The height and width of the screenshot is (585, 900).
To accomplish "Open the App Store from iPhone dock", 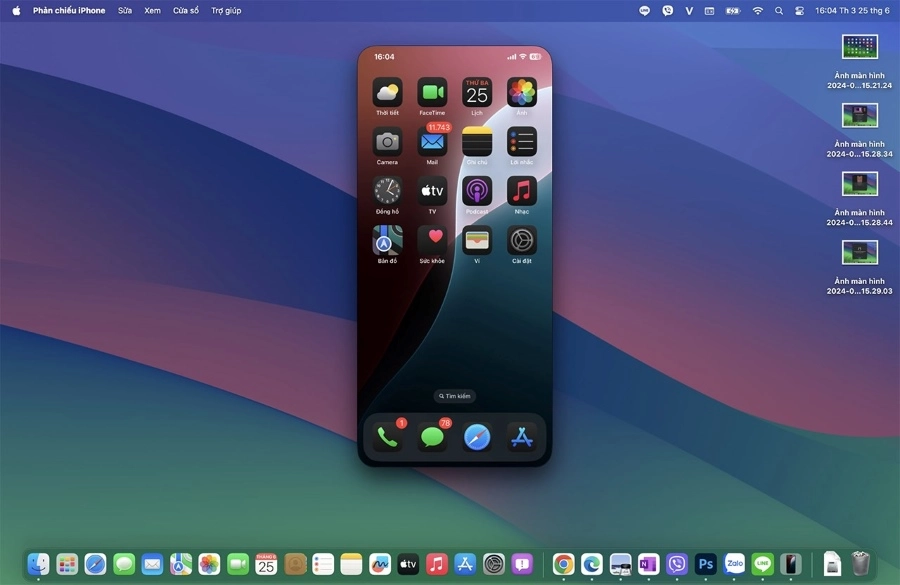I will (521, 436).
